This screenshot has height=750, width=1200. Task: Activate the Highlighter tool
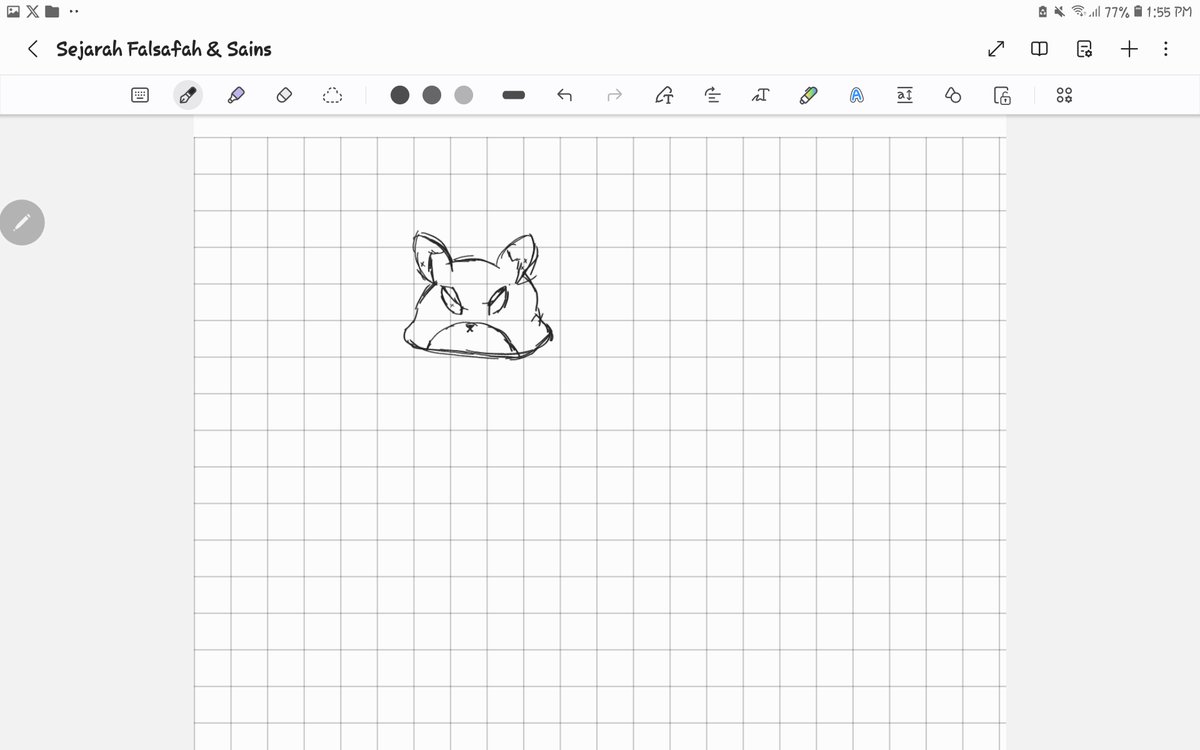click(x=236, y=94)
